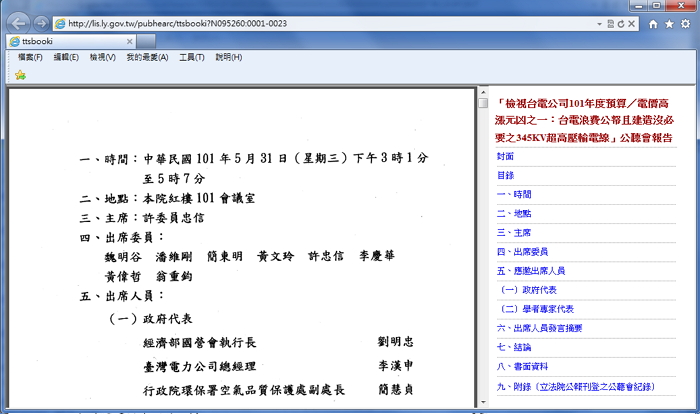Go to the 目錄 contents link
Image resolution: width=700 pixels, height=414 pixels.
[x=505, y=175]
